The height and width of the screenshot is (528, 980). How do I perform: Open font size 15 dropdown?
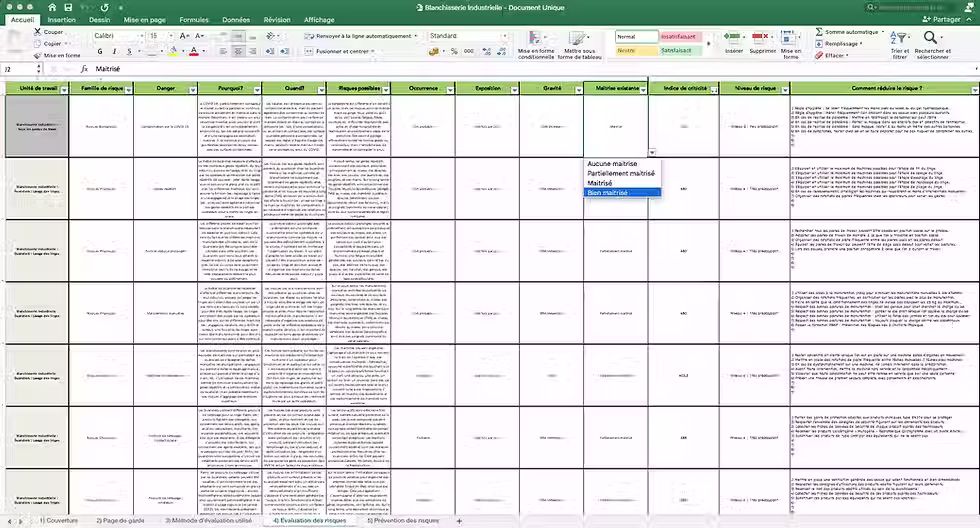click(171, 36)
